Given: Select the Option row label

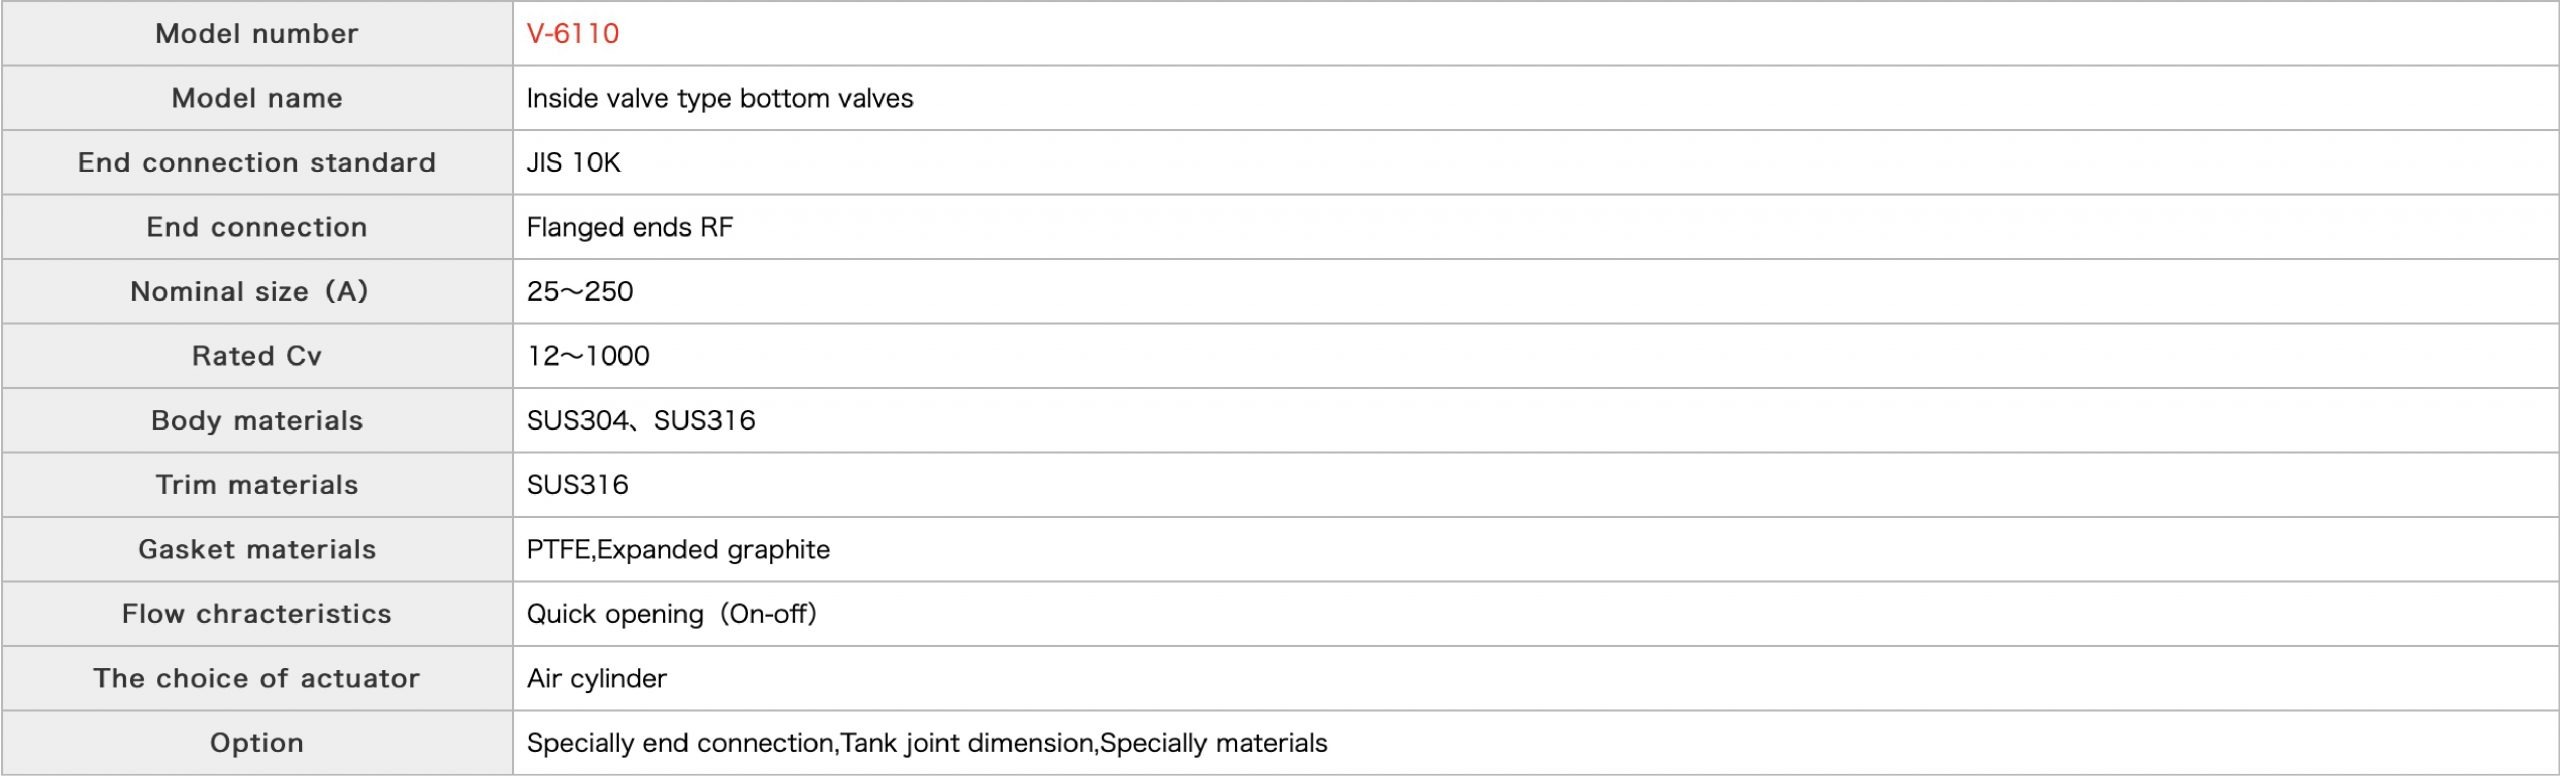Looking at the screenshot, I should point(257,743).
